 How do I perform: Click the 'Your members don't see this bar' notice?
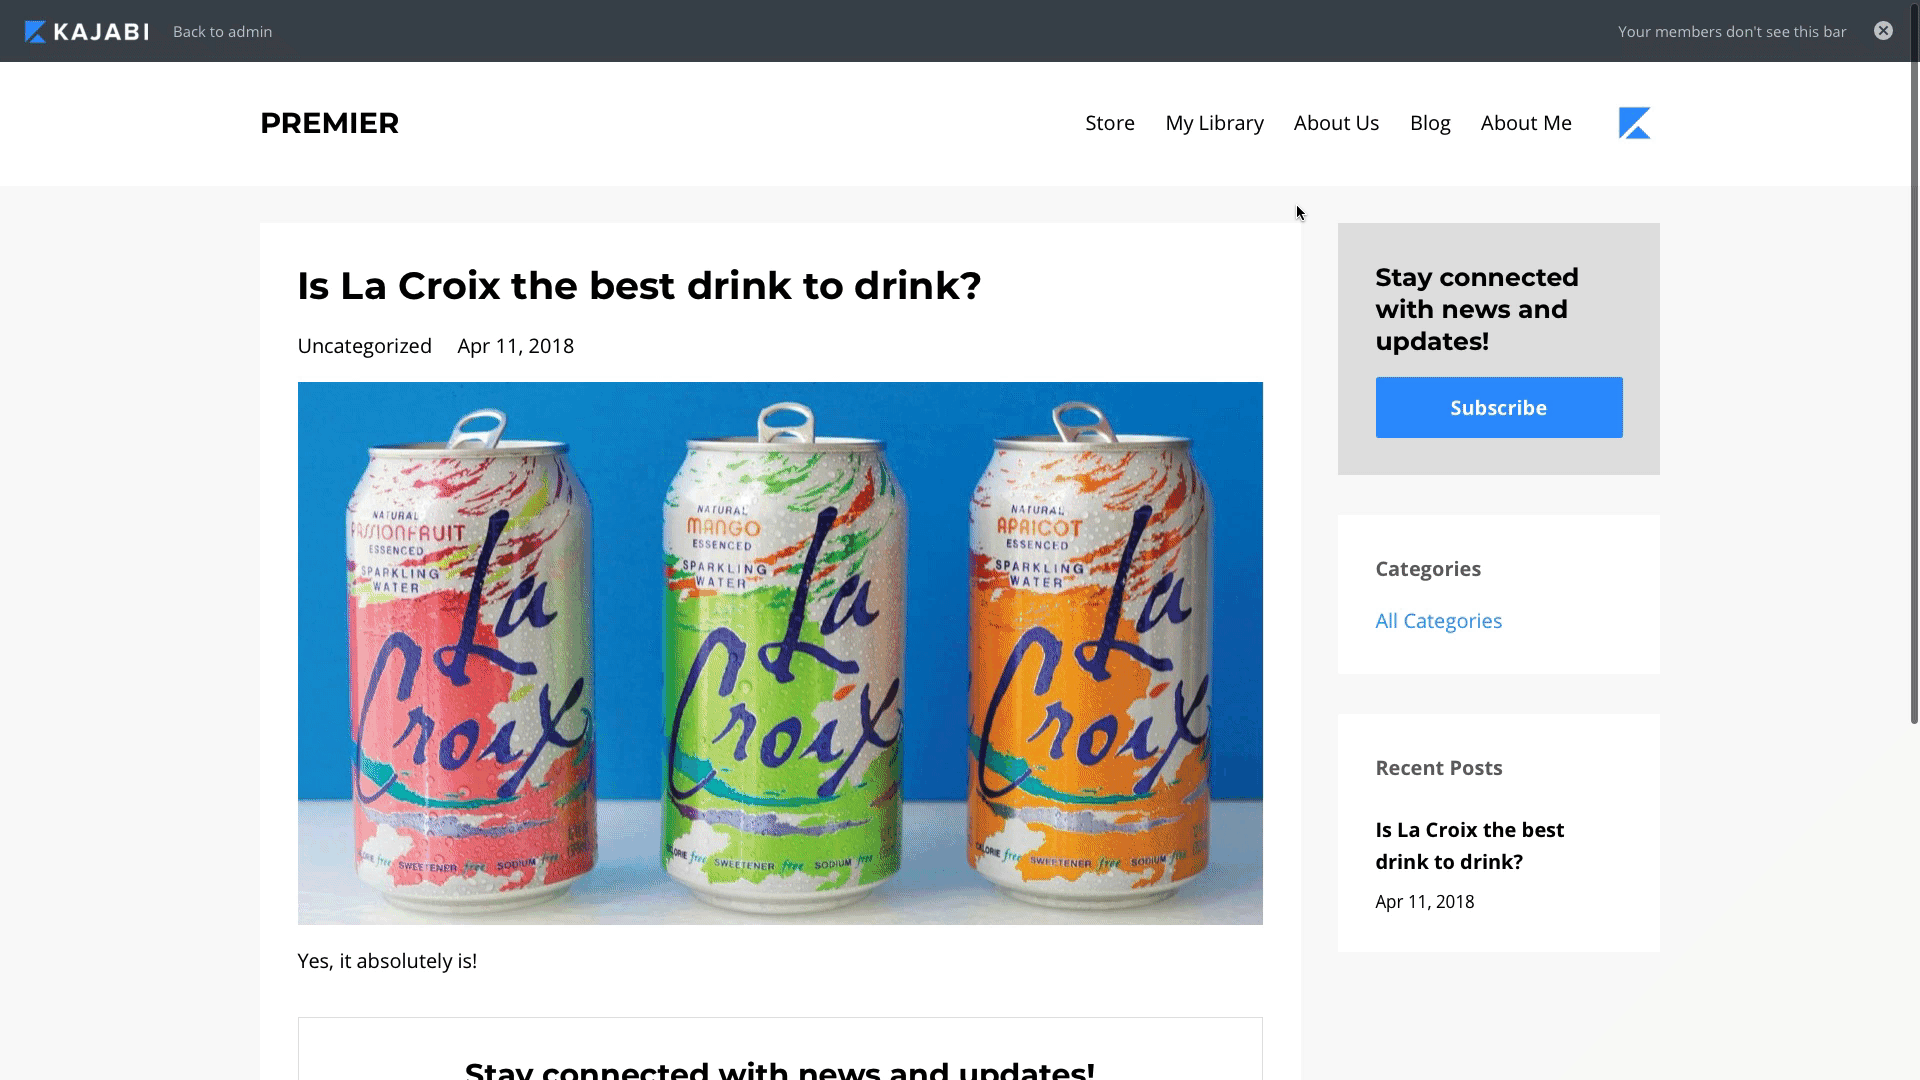pos(1731,32)
